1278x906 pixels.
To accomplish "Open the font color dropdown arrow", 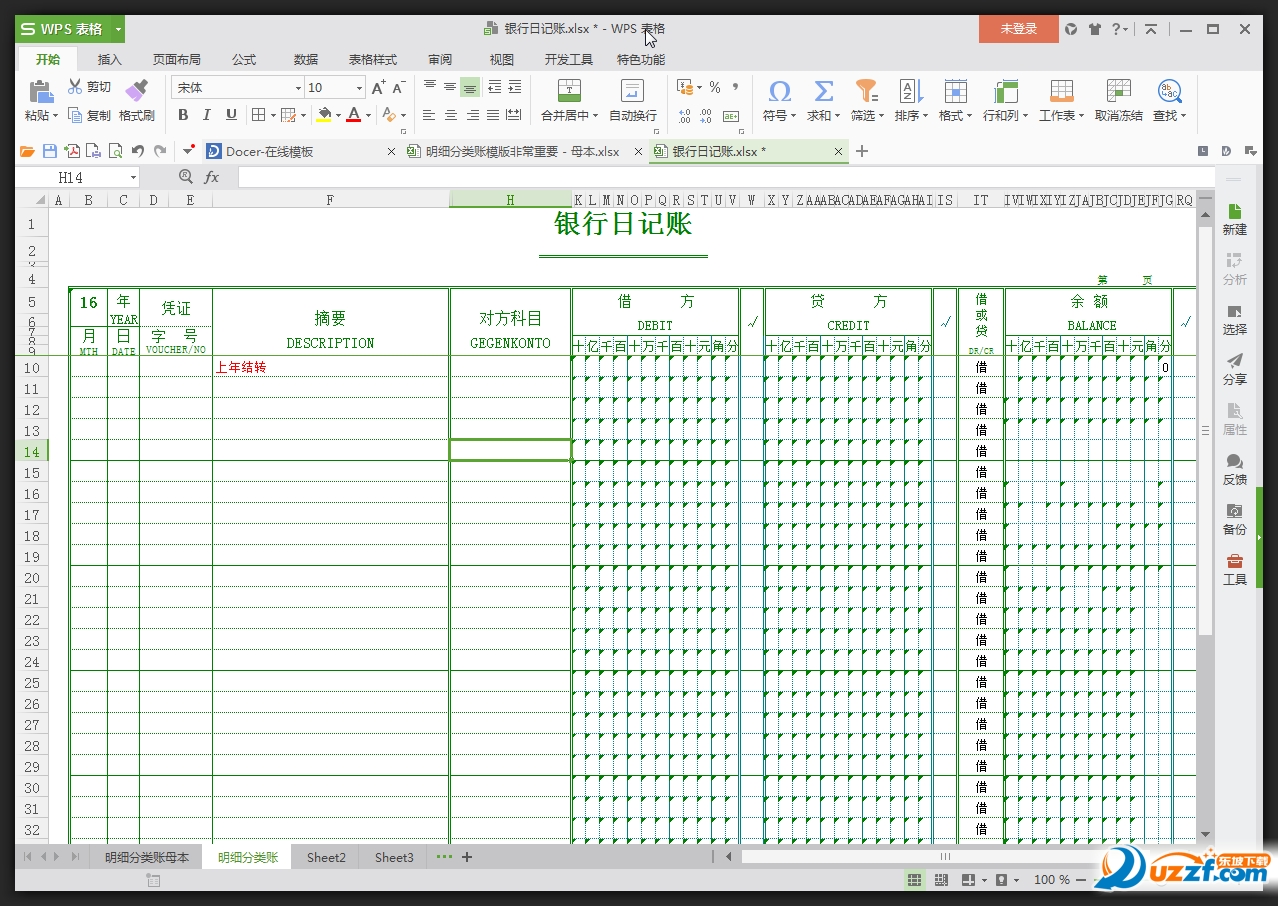I will tap(368, 116).
